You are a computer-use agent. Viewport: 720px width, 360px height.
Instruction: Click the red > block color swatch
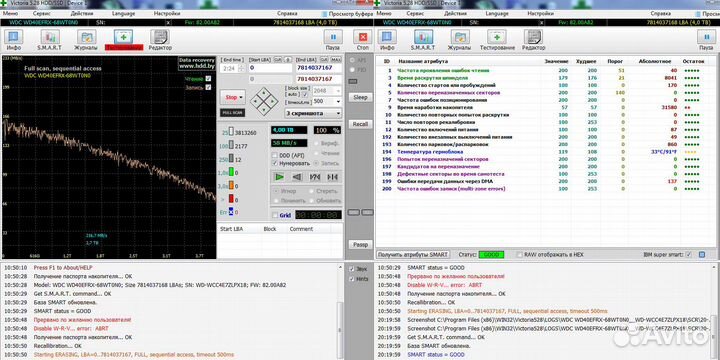(x=231, y=199)
